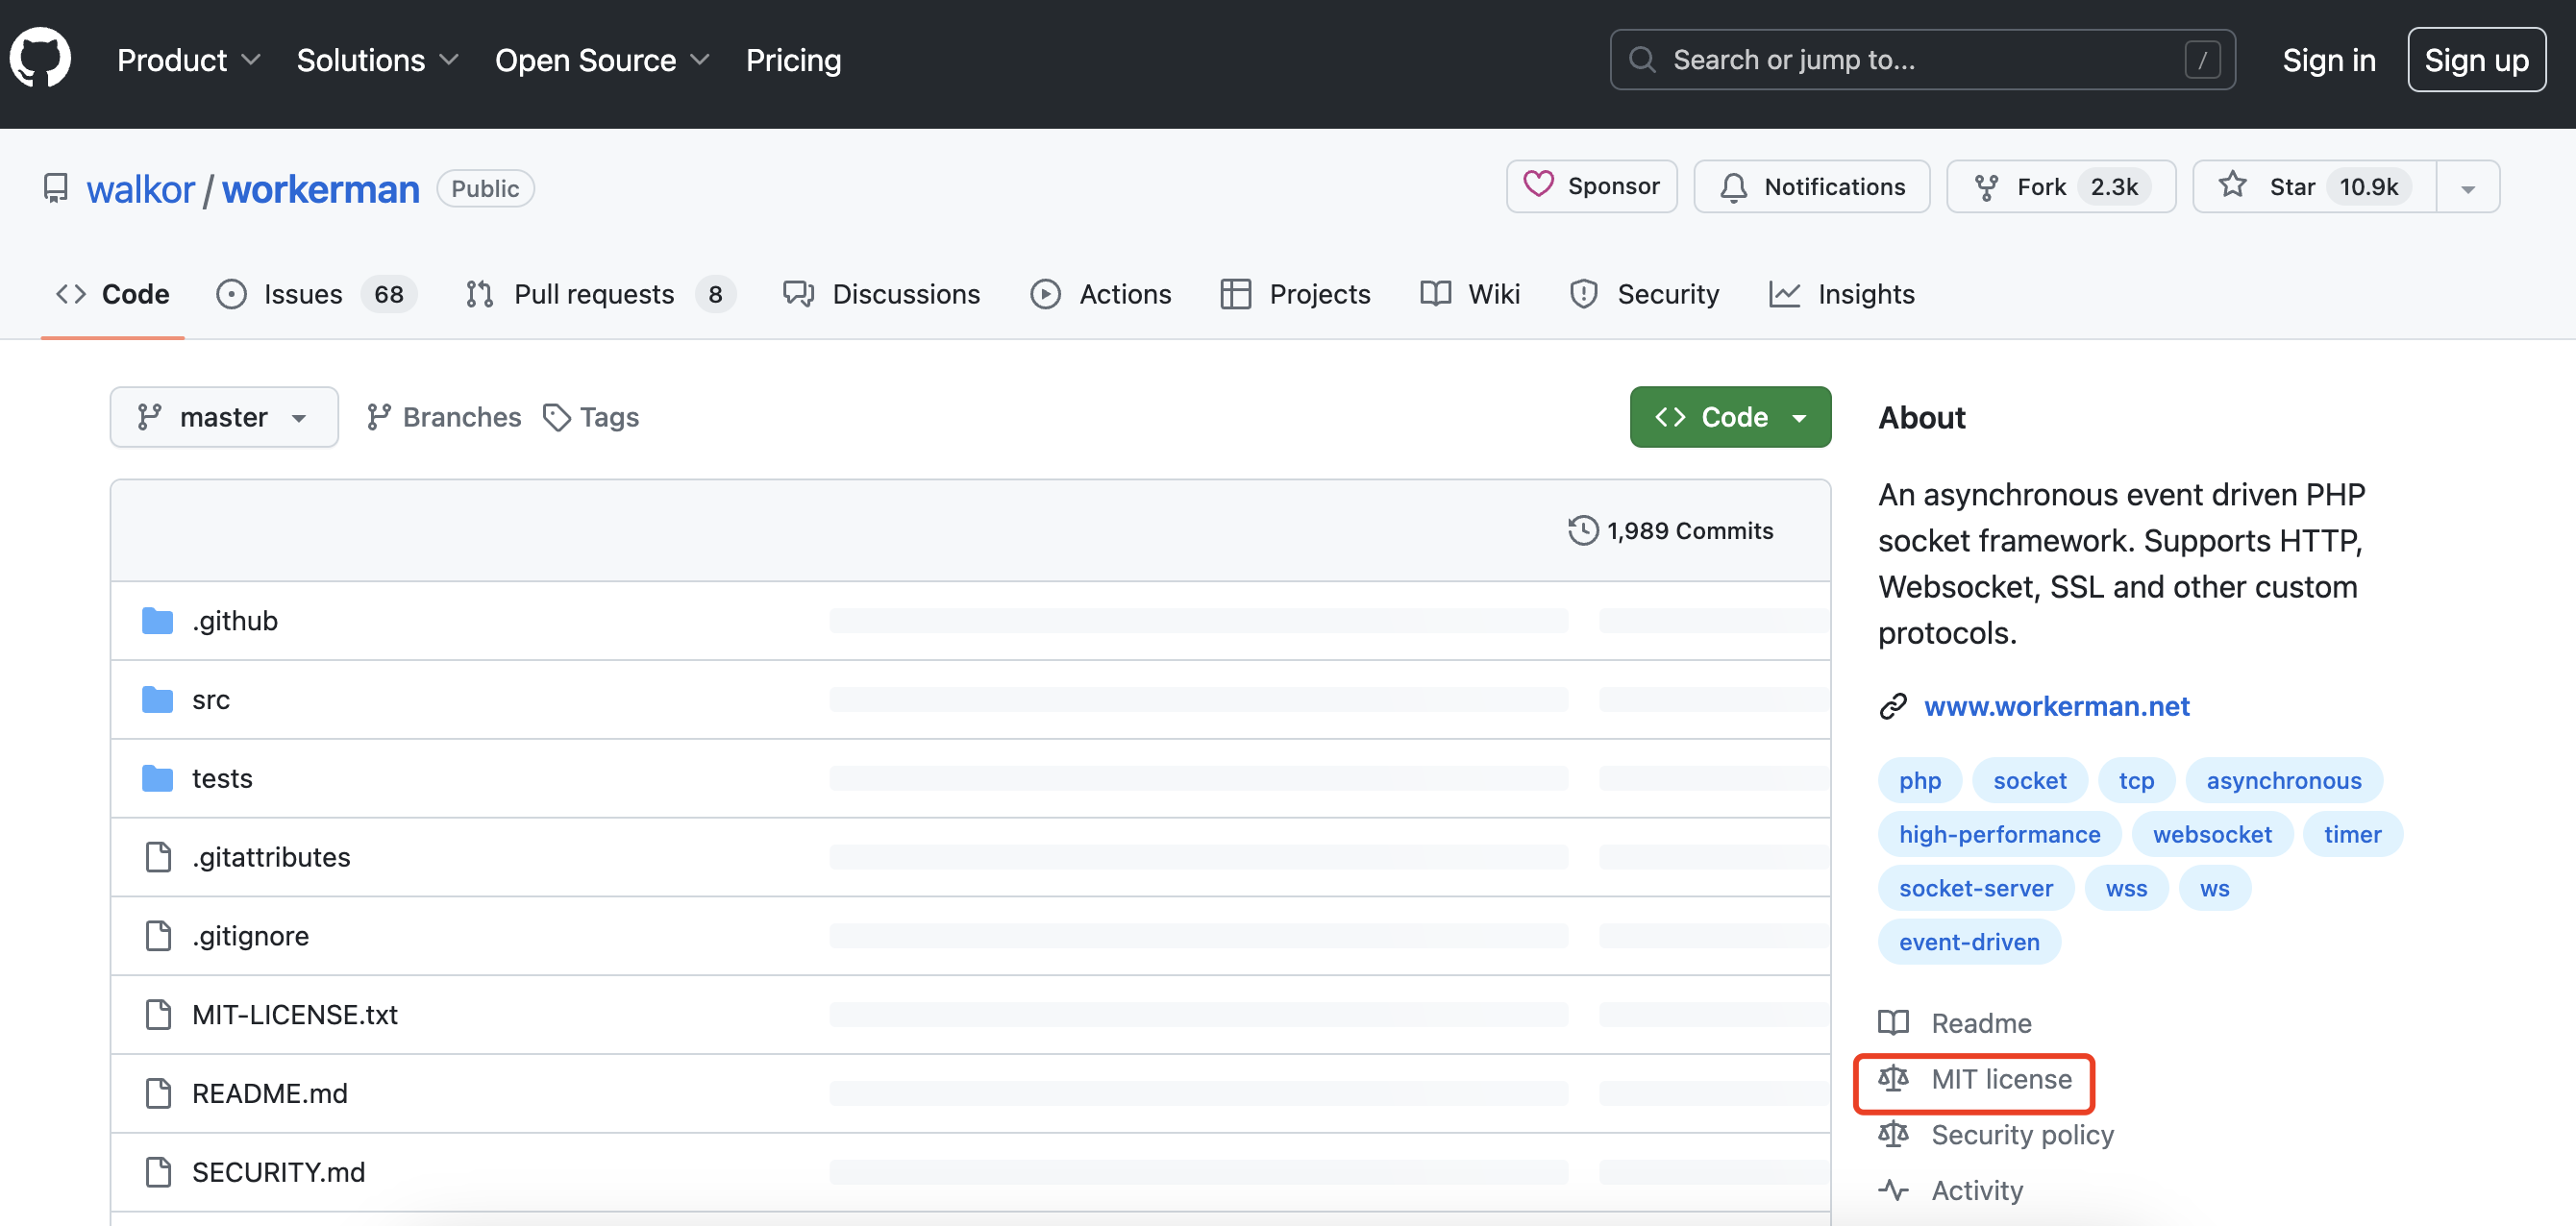Click the README.md file icon
The width and height of the screenshot is (2576, 1226).
click(x=158, y=1093)
